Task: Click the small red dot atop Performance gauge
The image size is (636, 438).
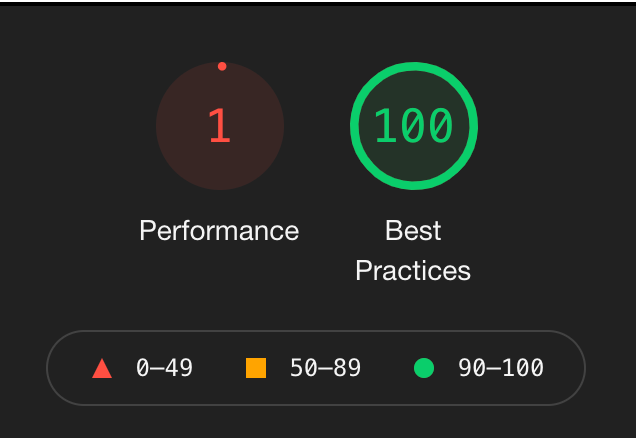Action: click(222, 66)
